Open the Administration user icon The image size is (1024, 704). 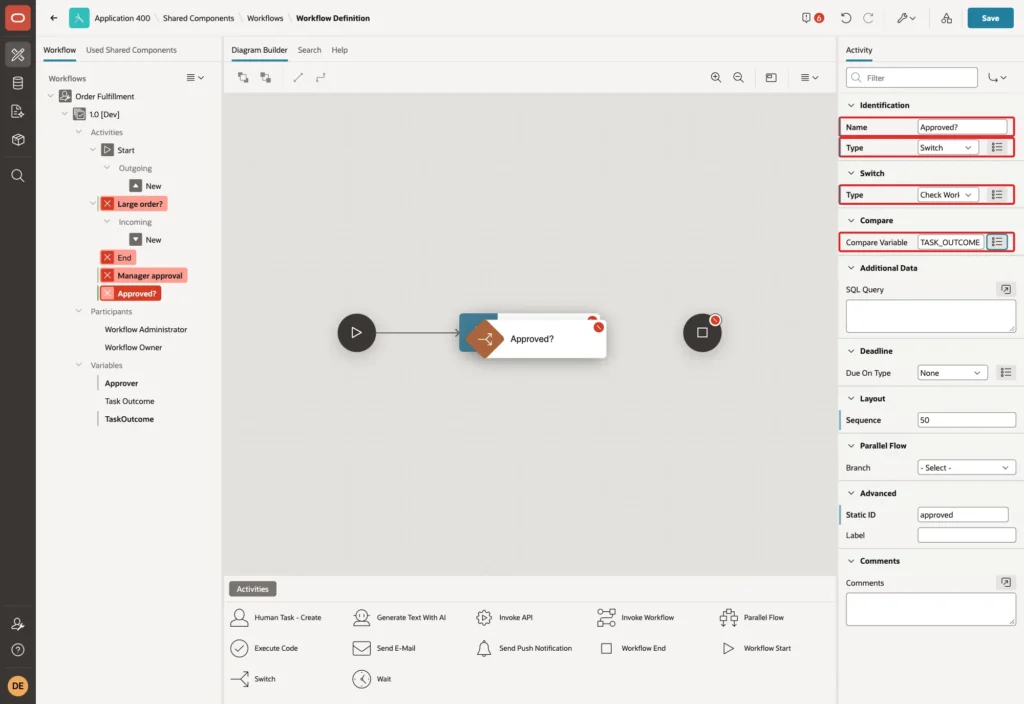click(x=18, y=624)
